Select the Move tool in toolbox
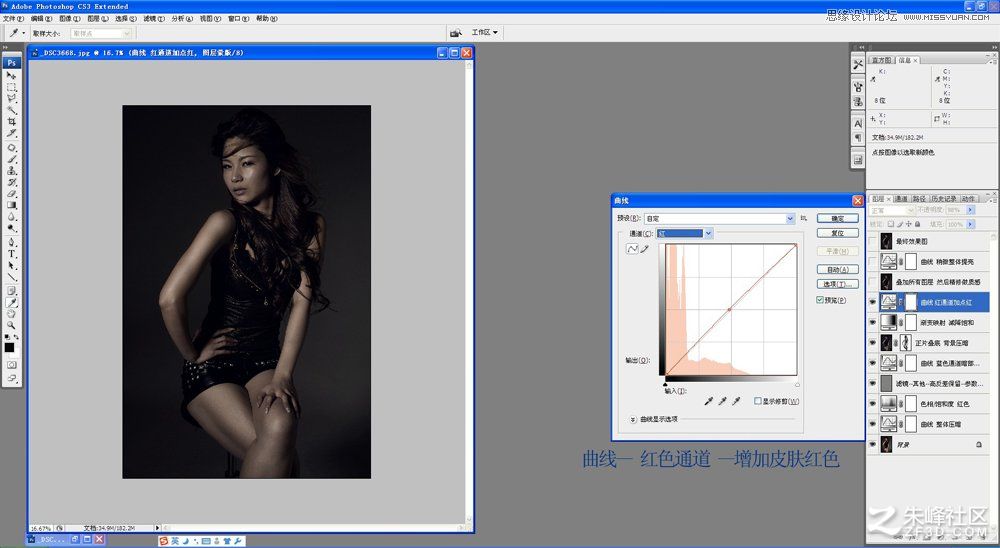This screenshot has height=548, width=1000. (11, 75)
